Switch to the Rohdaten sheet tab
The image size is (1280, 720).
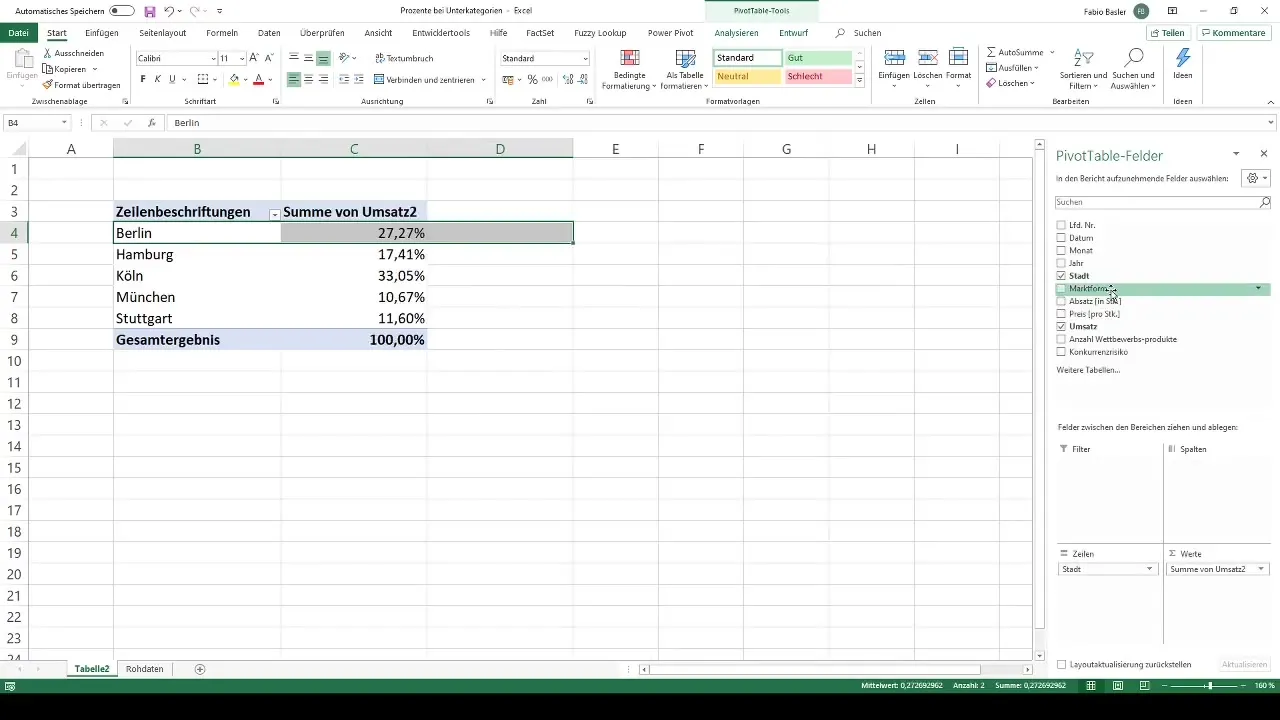144,669
